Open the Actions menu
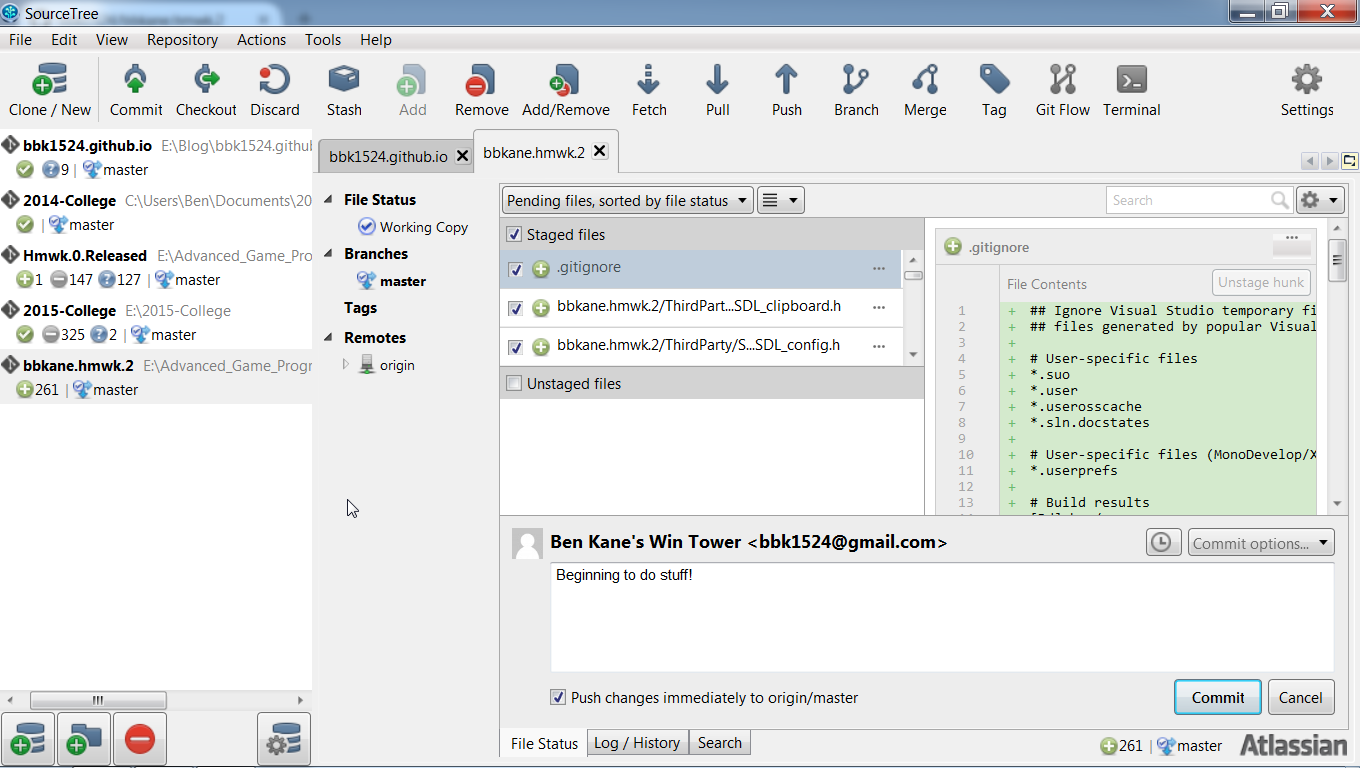This screenshot has width=1360, height=768. coord(261,40)
